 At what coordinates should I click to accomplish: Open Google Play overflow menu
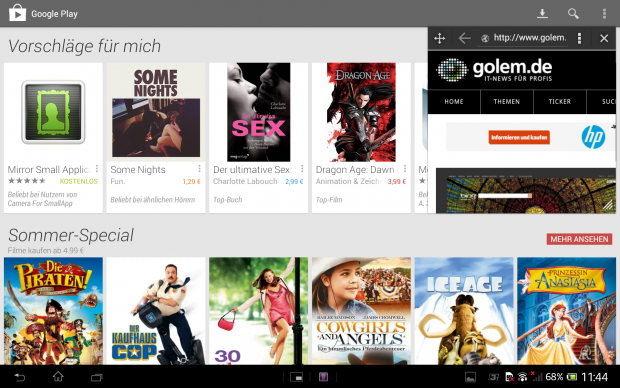pos(604,13)
